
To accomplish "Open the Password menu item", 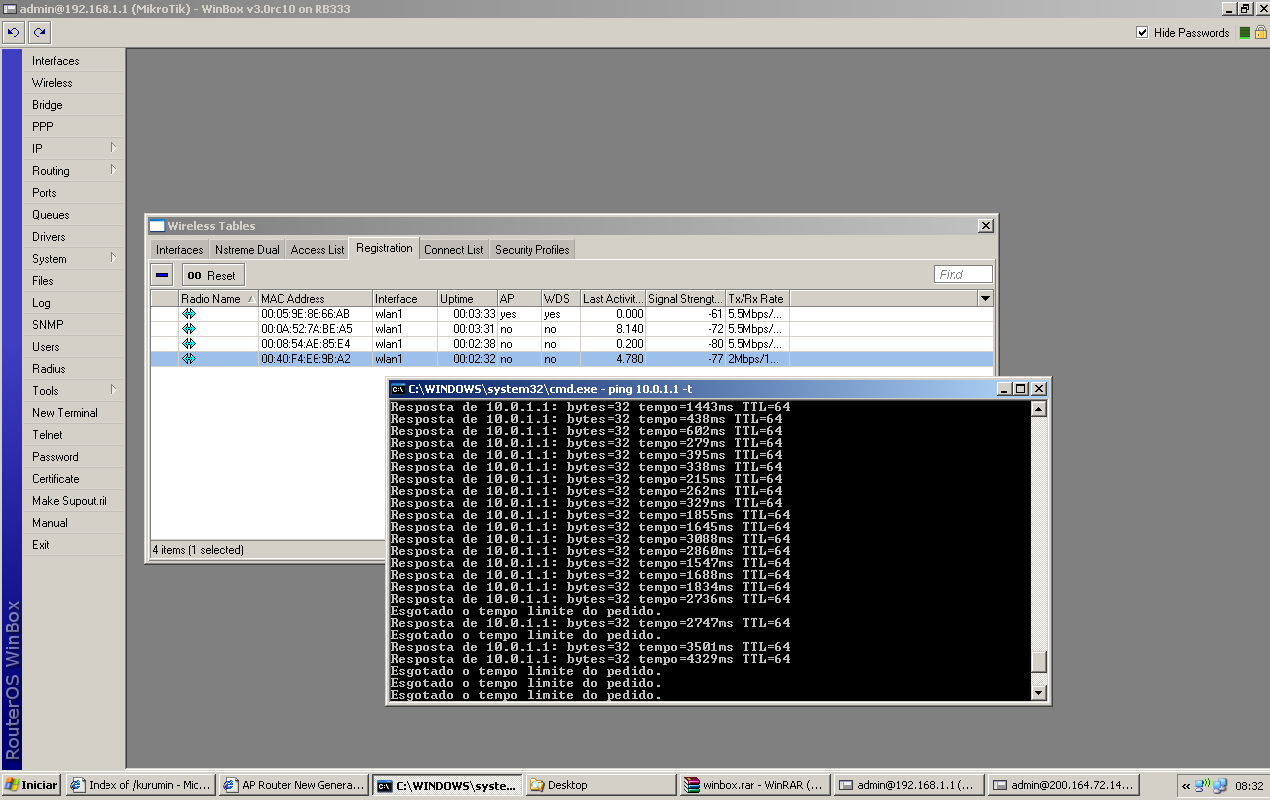I will (74, 457).
